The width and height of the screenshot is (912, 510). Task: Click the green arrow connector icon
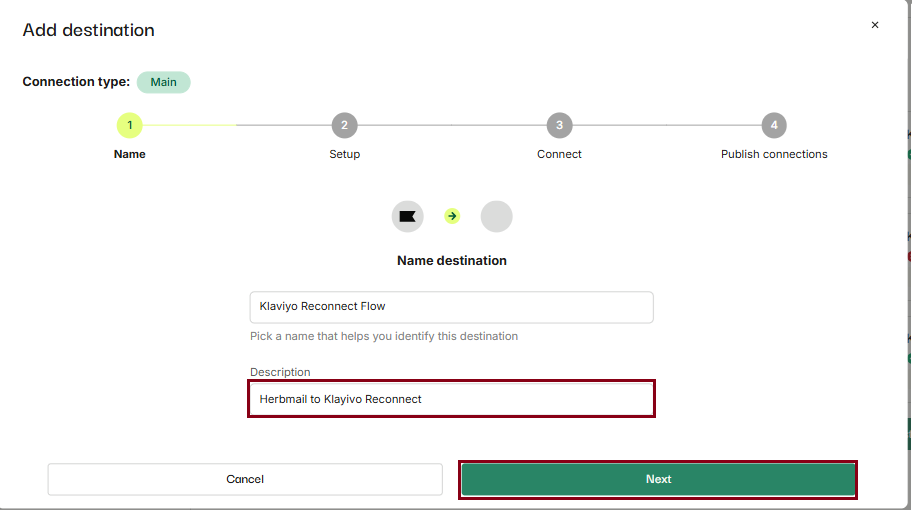452,216
